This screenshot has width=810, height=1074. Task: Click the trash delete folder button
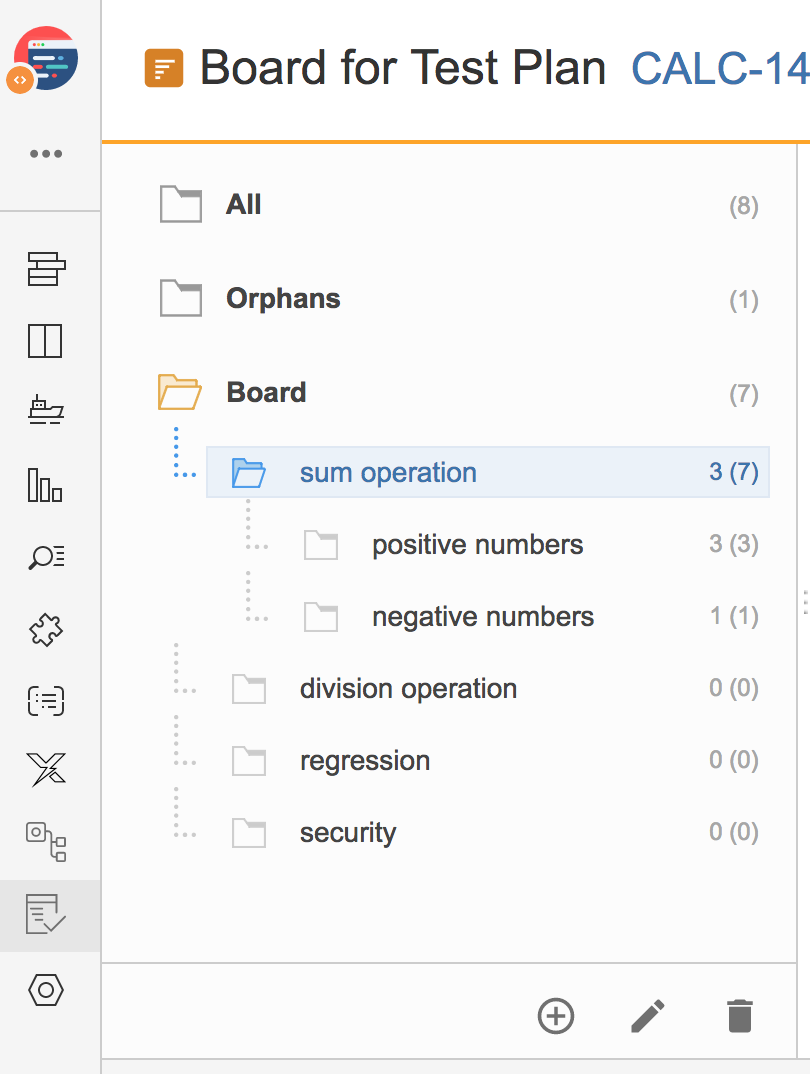tap(739, 1015)
